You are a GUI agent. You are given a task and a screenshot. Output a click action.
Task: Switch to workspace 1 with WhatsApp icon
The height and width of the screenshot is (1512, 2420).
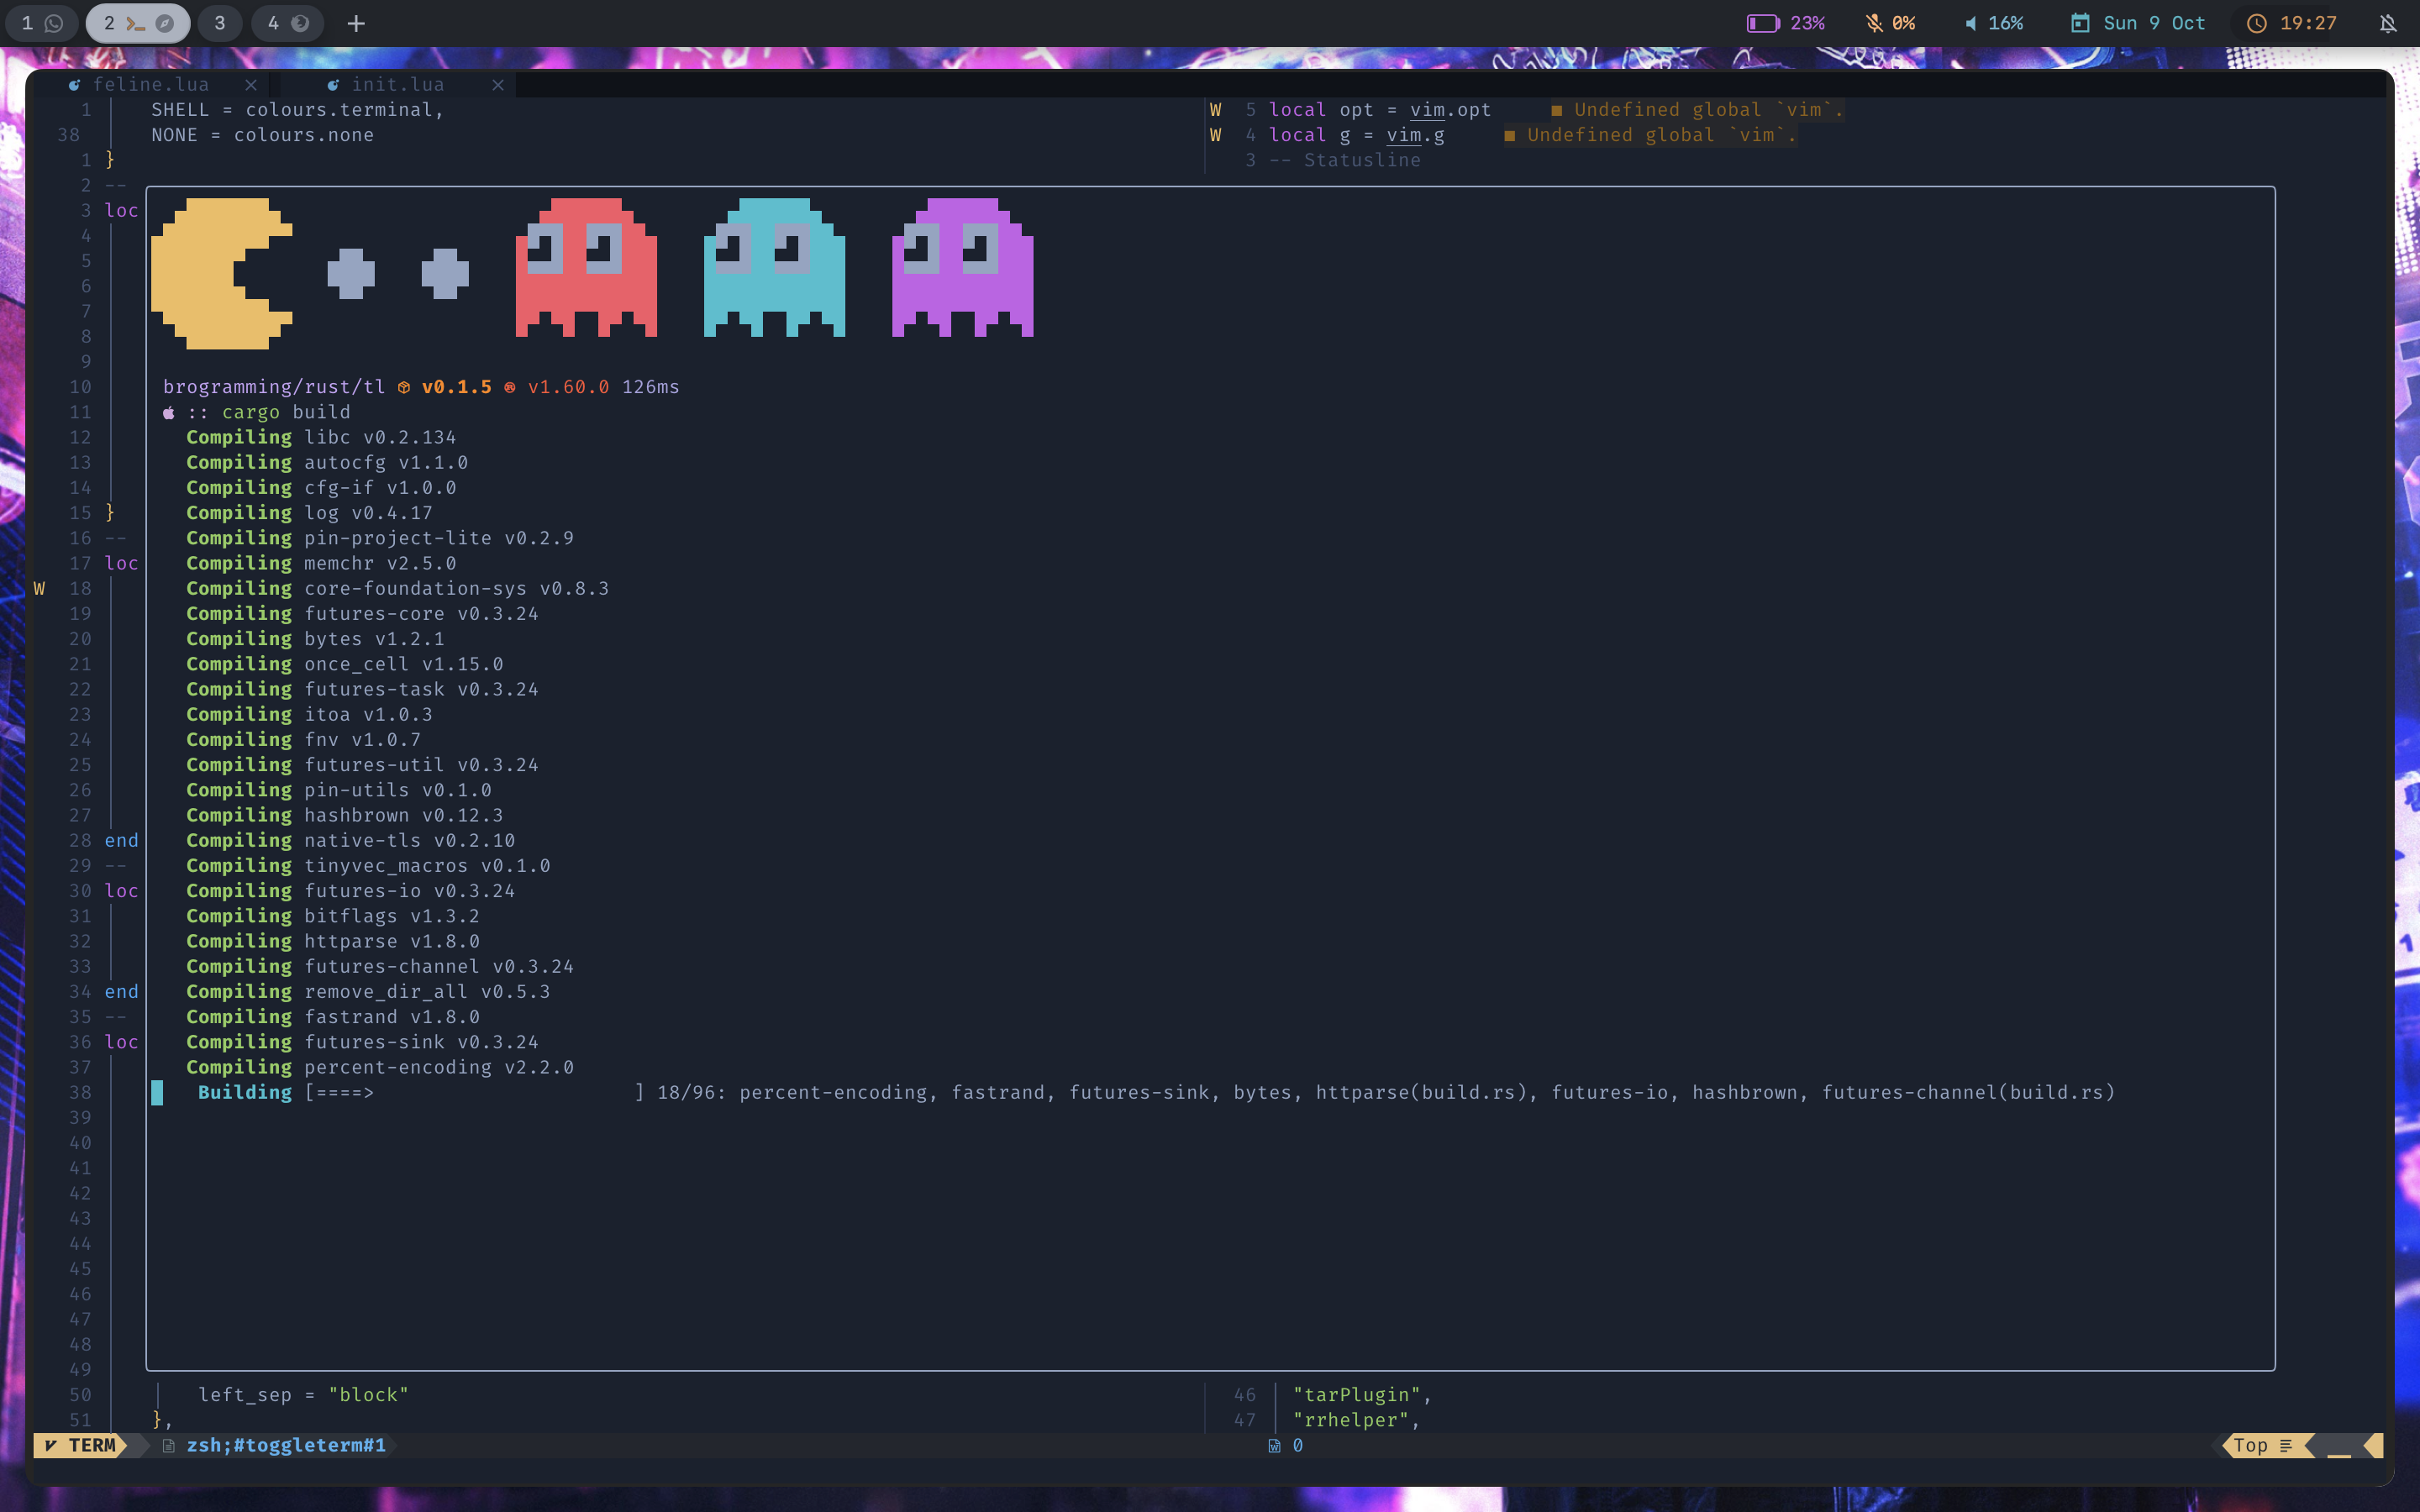(x=41, y=23)
